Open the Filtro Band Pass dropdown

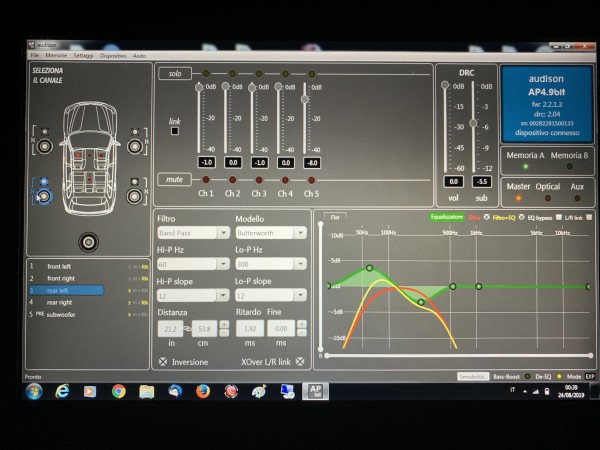pos(223,233)
